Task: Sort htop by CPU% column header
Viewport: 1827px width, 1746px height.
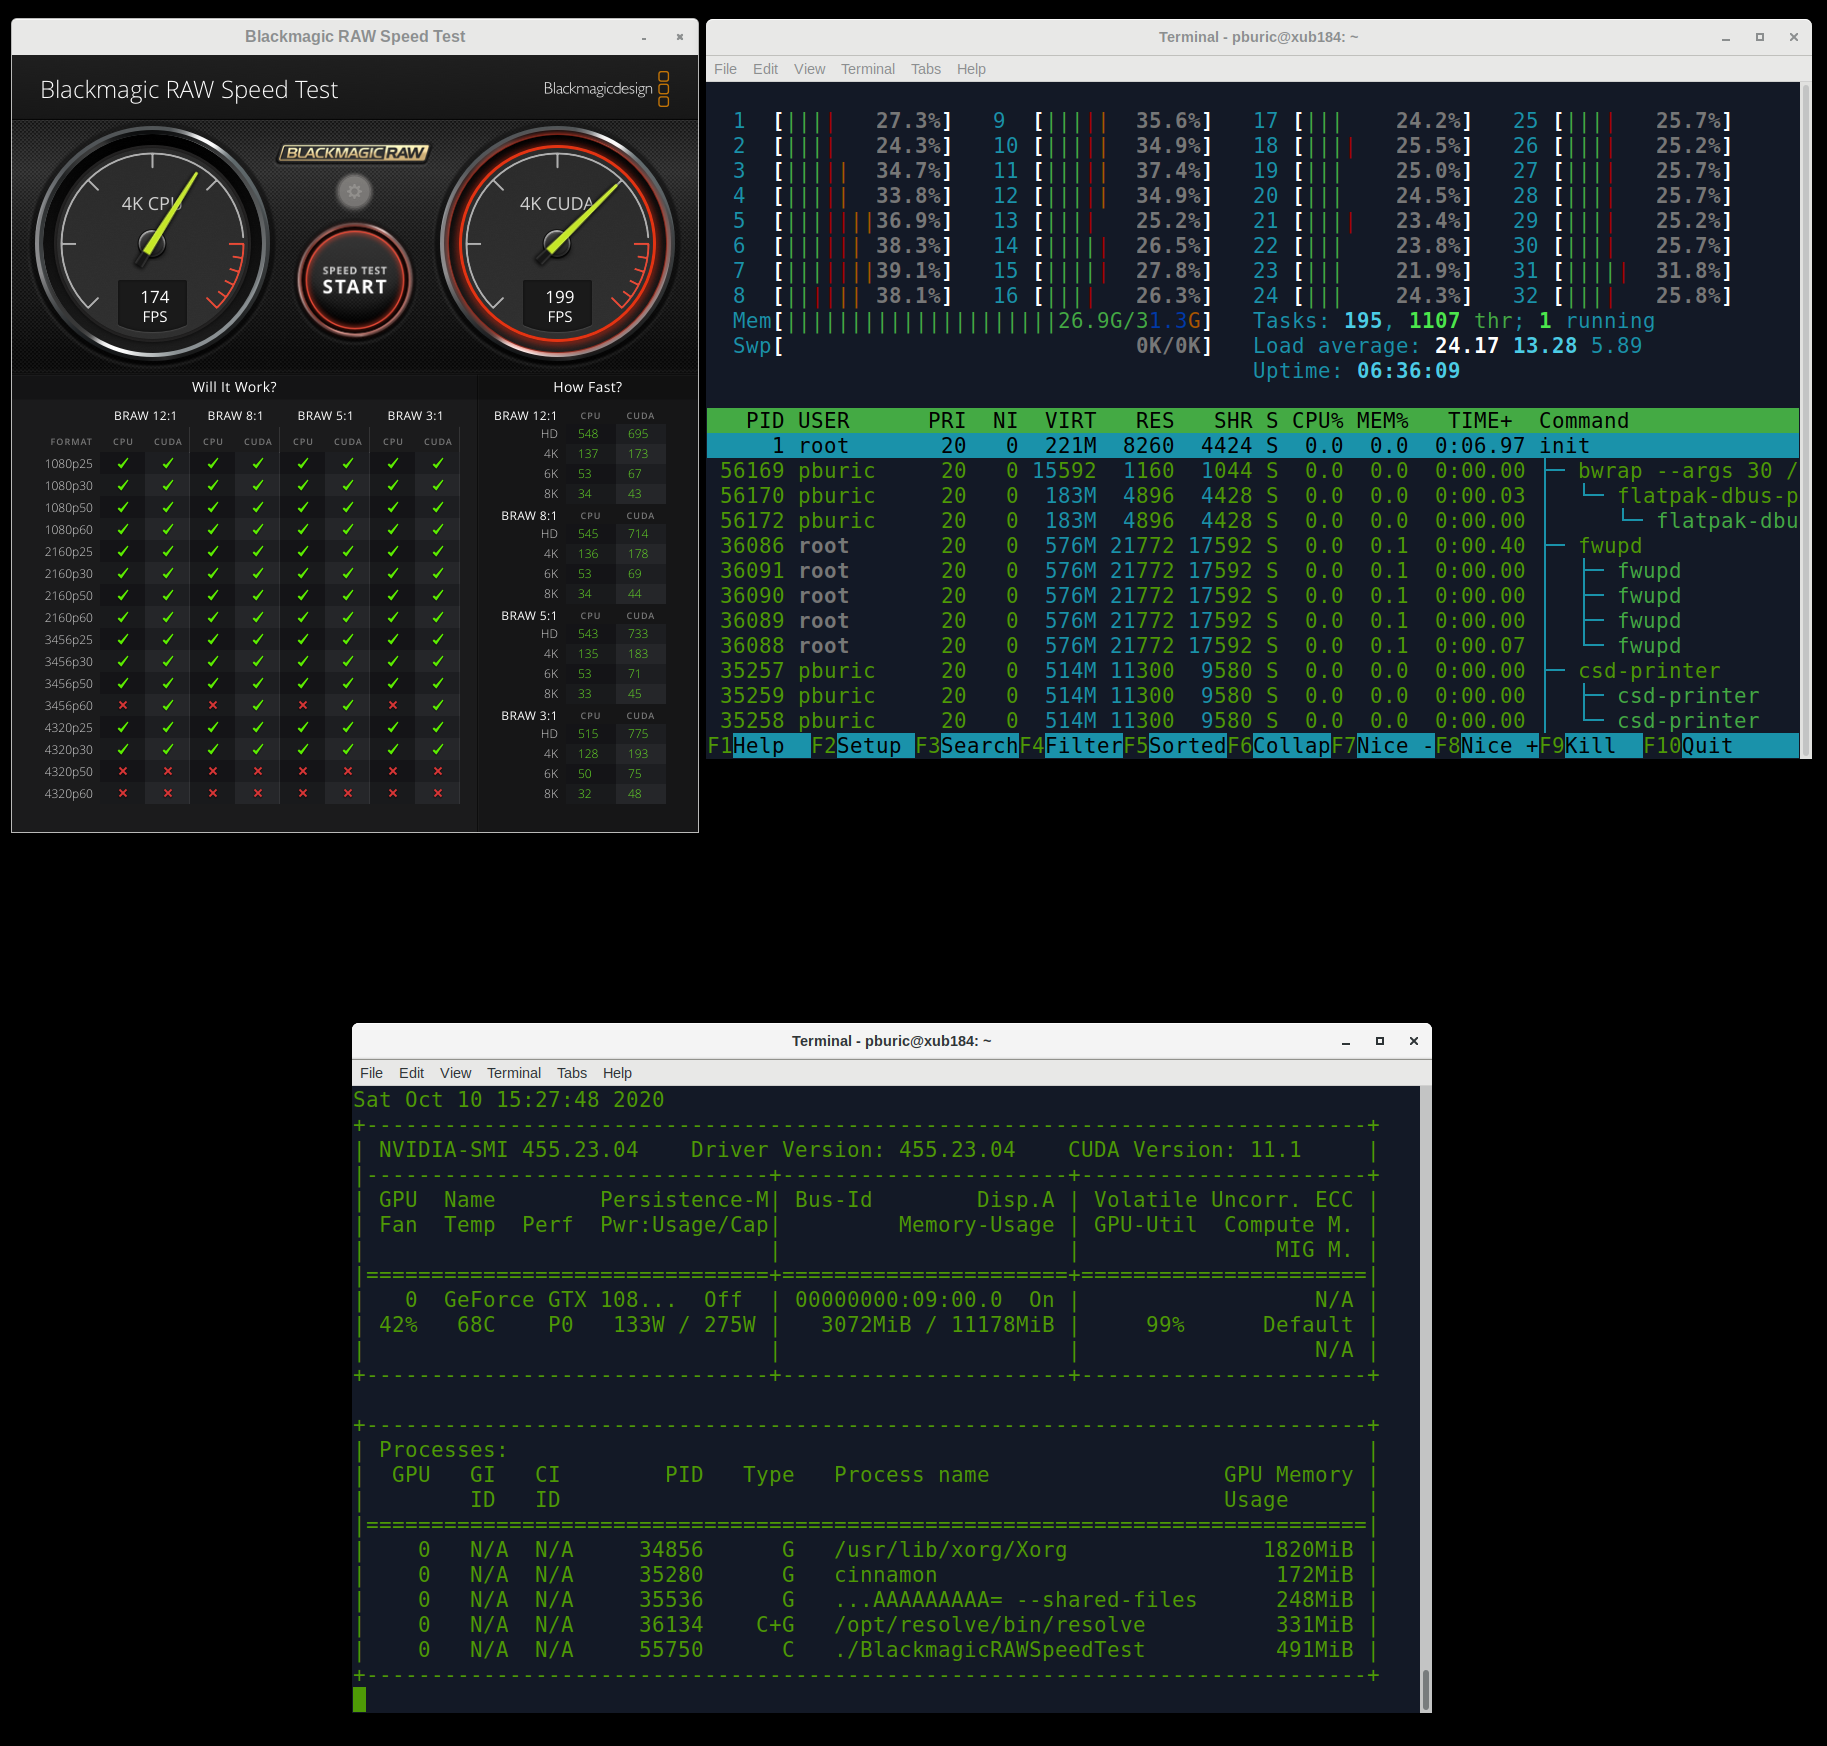Action: [x=1317, y=421]
